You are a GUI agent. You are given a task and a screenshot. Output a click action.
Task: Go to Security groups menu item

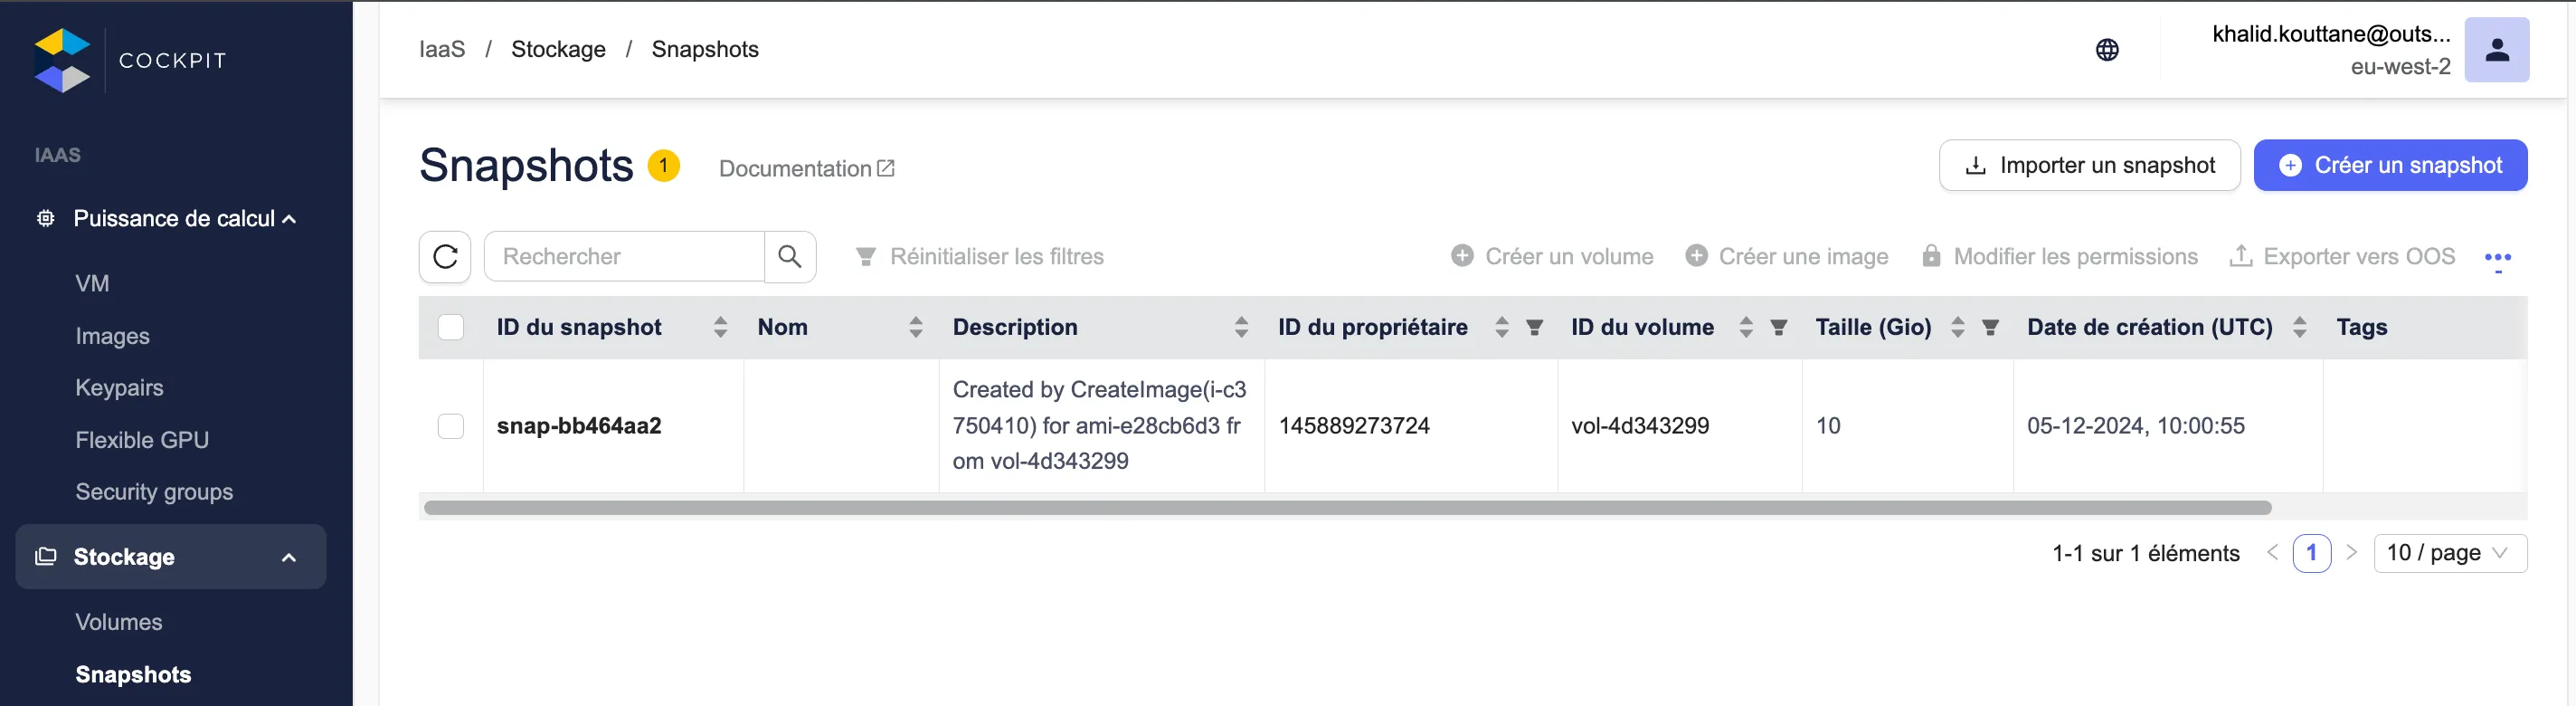pos(154,492)
